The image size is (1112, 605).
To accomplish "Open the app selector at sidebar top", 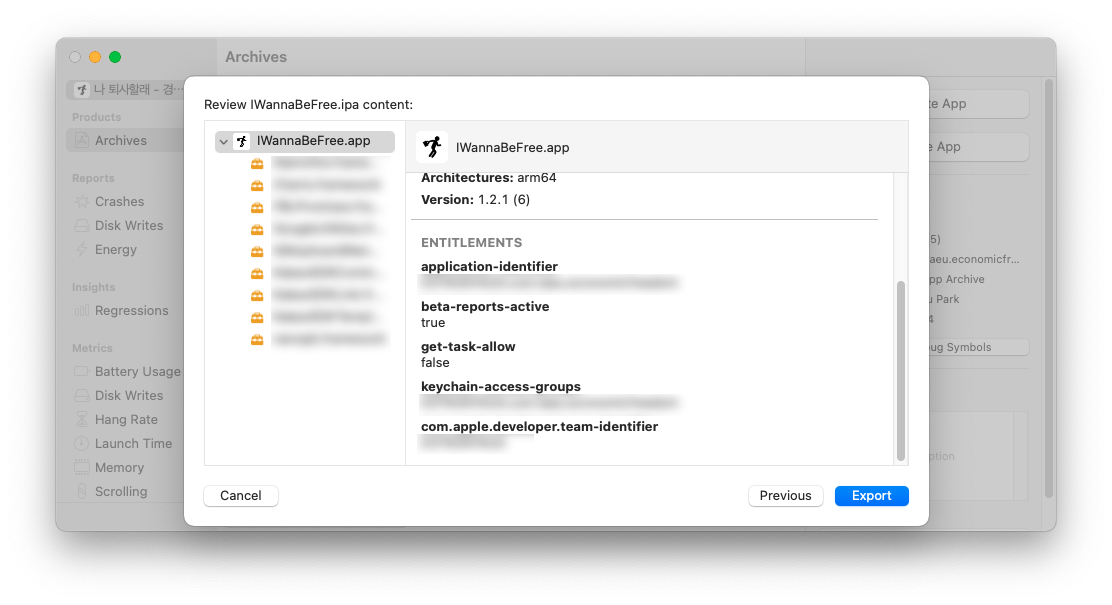I will [126, 89].
